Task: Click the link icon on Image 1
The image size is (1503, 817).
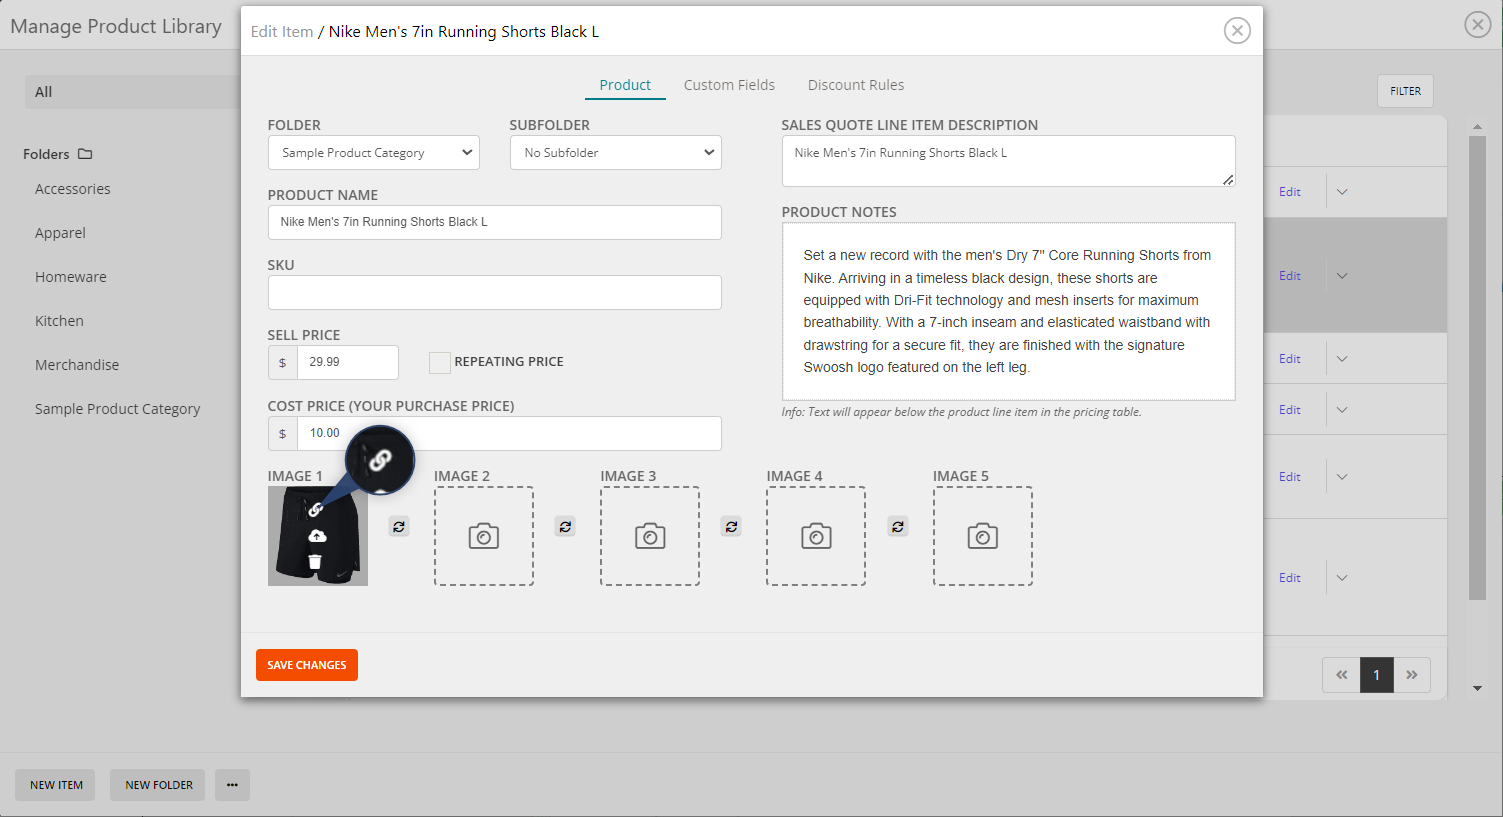Action: tap(318, 509)
